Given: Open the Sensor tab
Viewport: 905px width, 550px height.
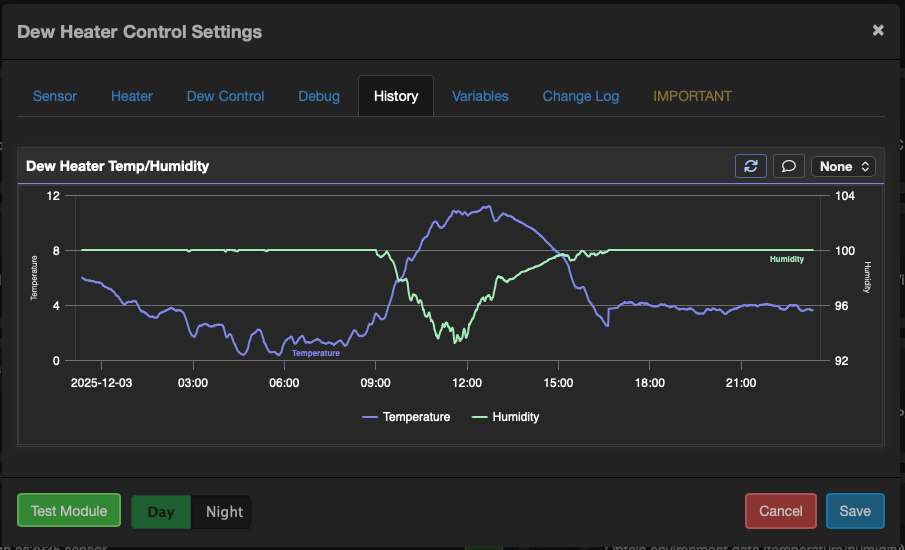Looking at the screenshot, I should click(55, 96).
